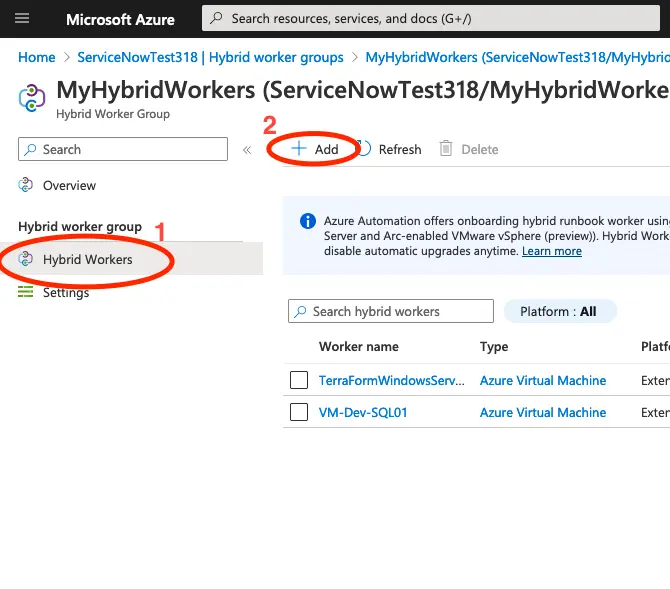Click Azure Virtual Machine in VM-Dev-SQL01 row

click(x=543, y=412)
